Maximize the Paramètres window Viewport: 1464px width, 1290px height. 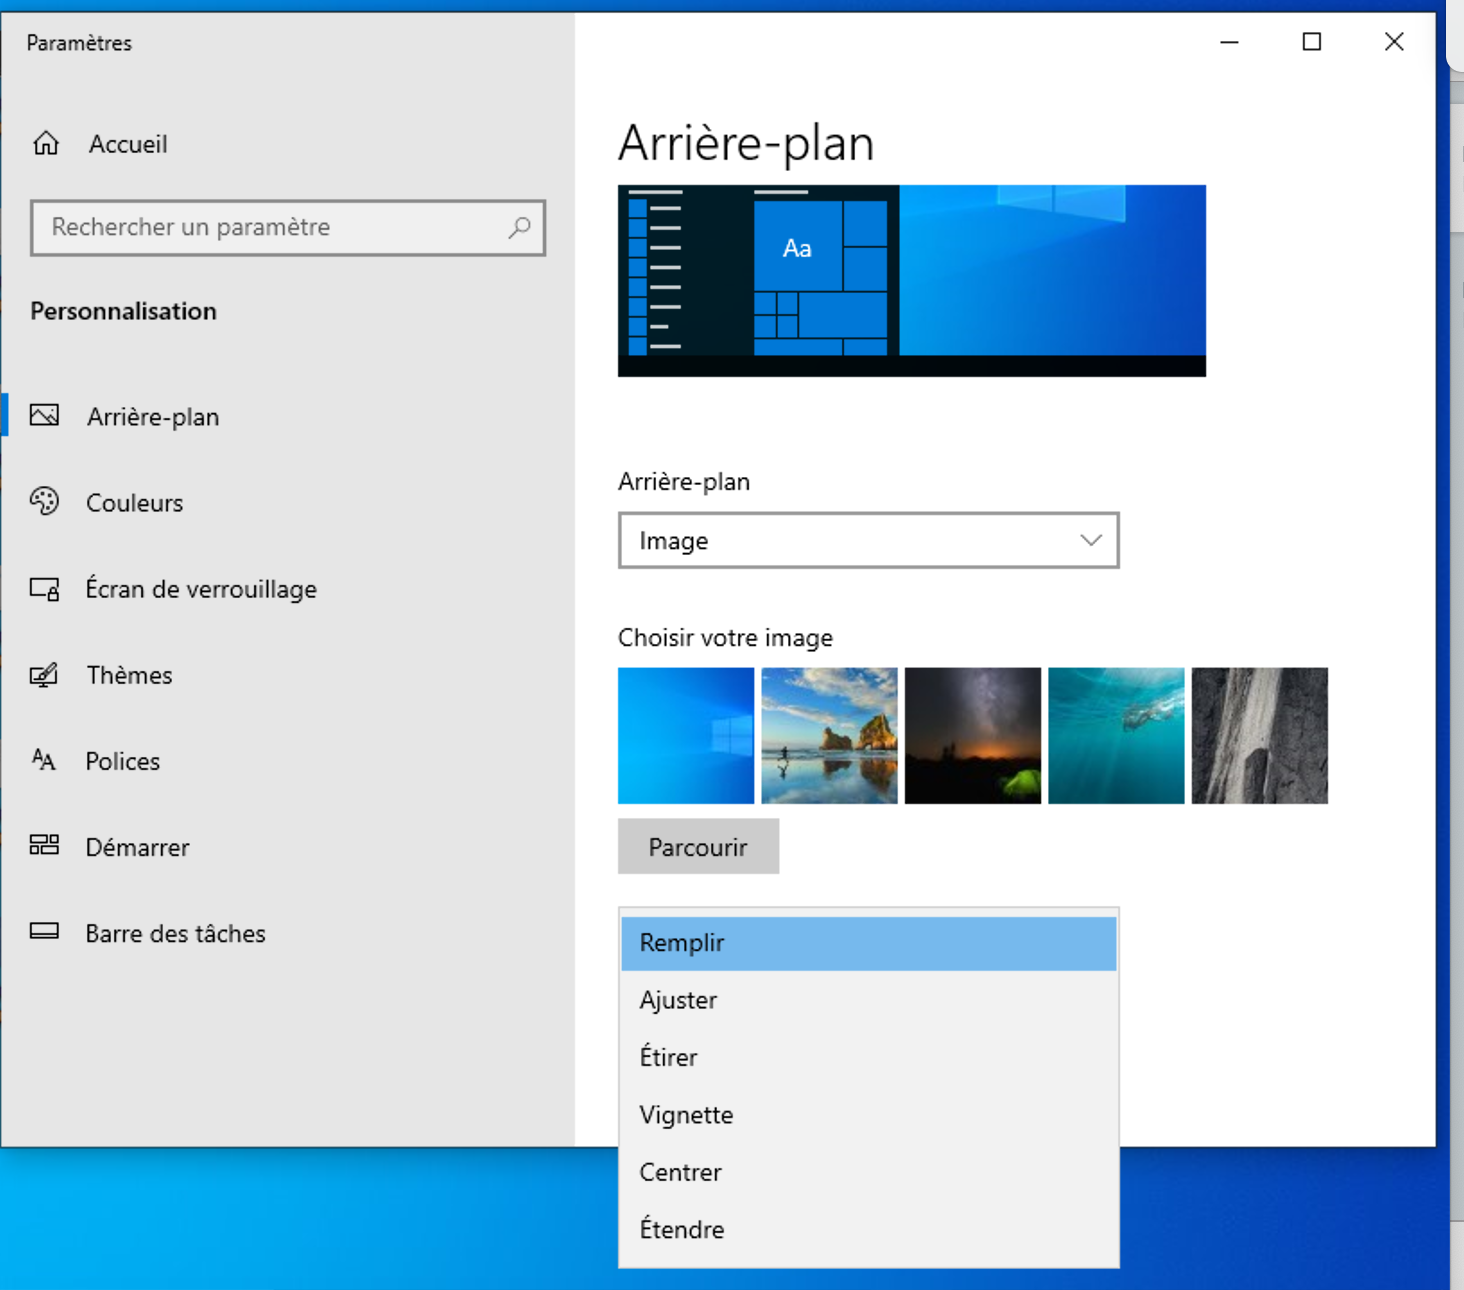coord(1312,41)
